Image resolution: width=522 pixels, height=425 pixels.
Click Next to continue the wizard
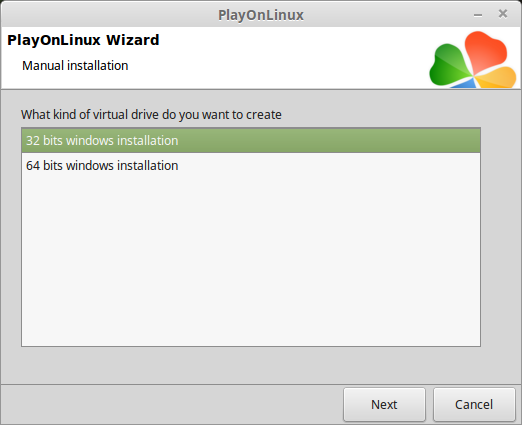(384, 404)
